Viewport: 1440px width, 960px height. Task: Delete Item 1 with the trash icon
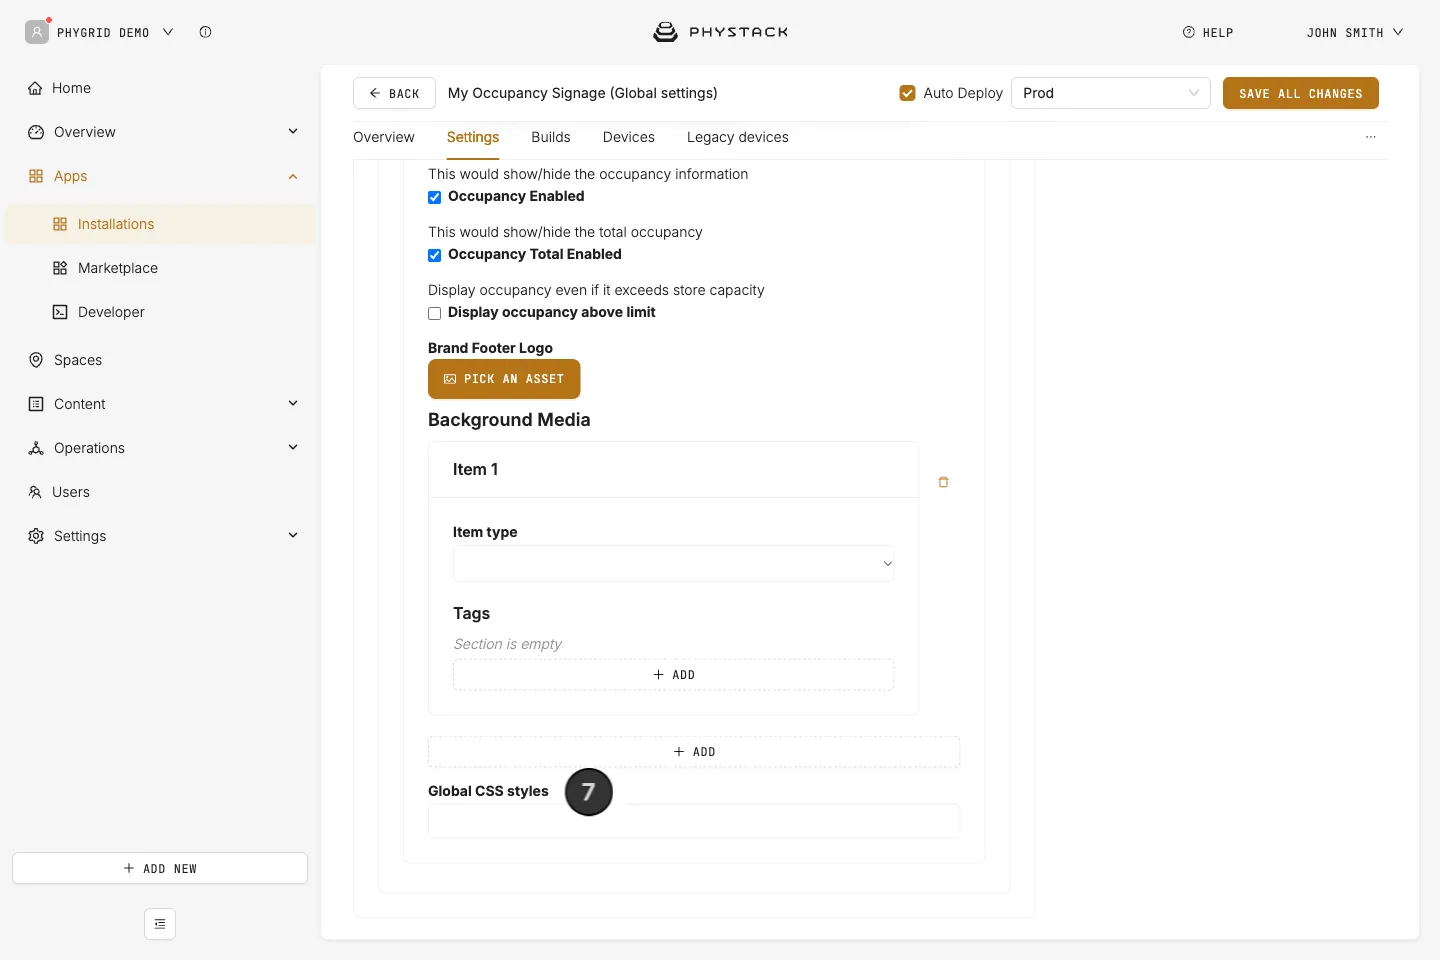pos(943,482)
